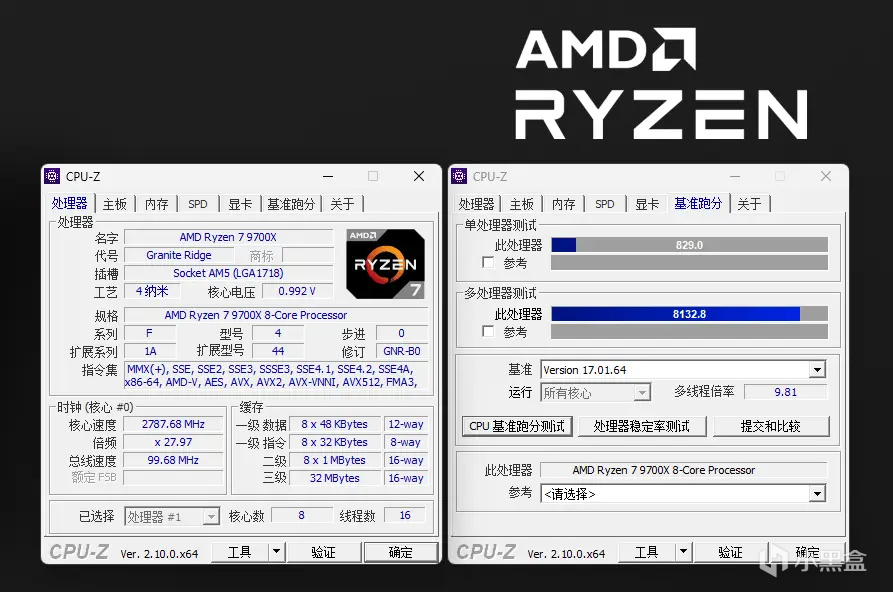Open the 已选择 处理器 #1 dropdown
Image resolution: width=893 pixels, height=592 pixels.
[x=211, y=517]
